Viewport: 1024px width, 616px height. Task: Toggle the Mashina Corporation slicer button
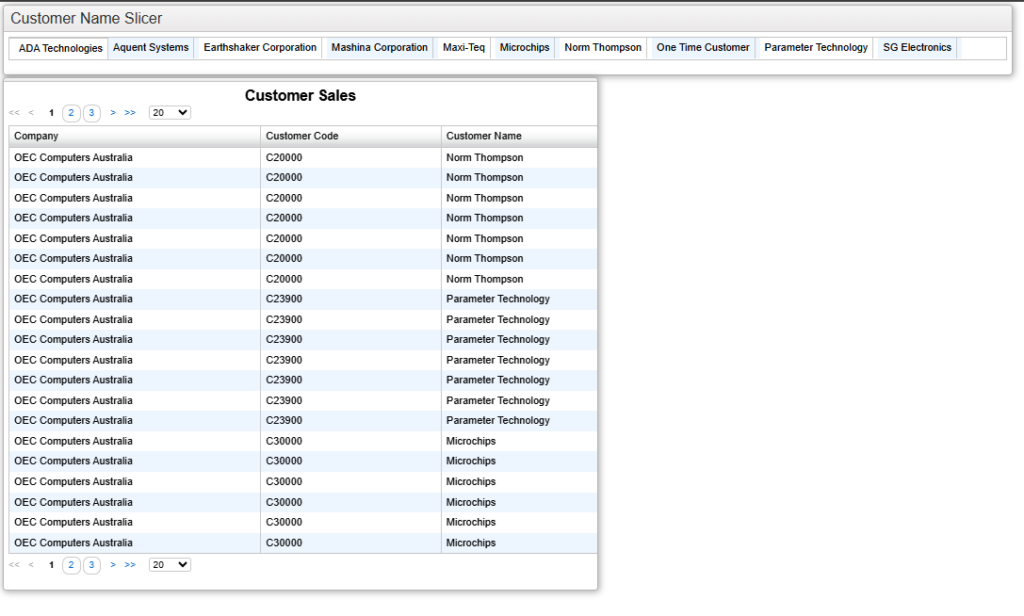point(379,48)
